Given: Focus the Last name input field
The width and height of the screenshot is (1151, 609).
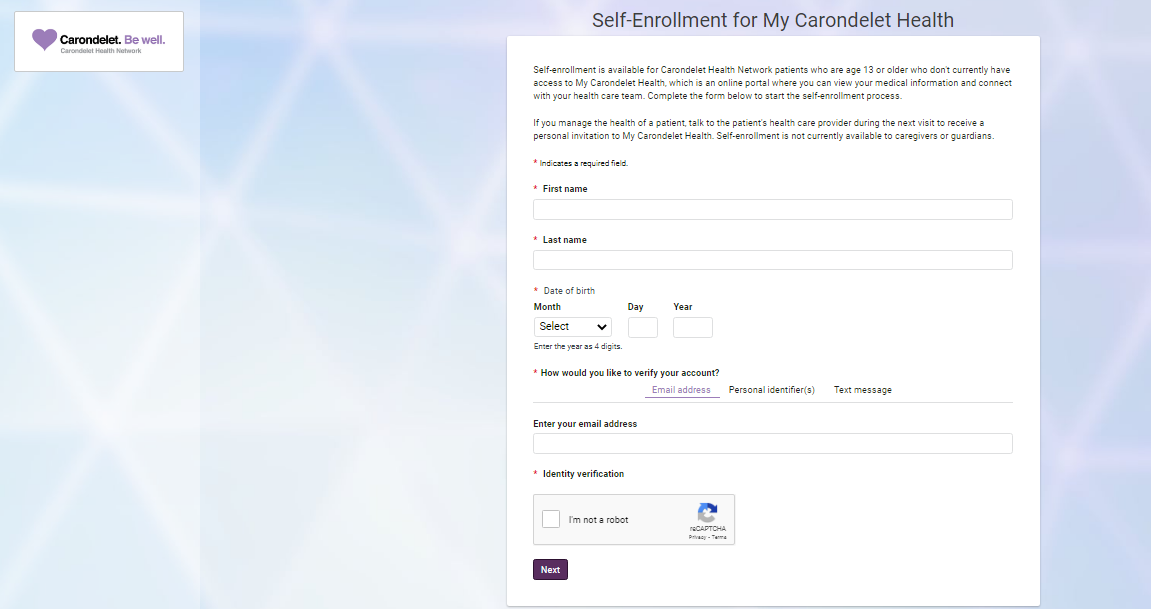Looking at the screenshot, I should point(773,260).
